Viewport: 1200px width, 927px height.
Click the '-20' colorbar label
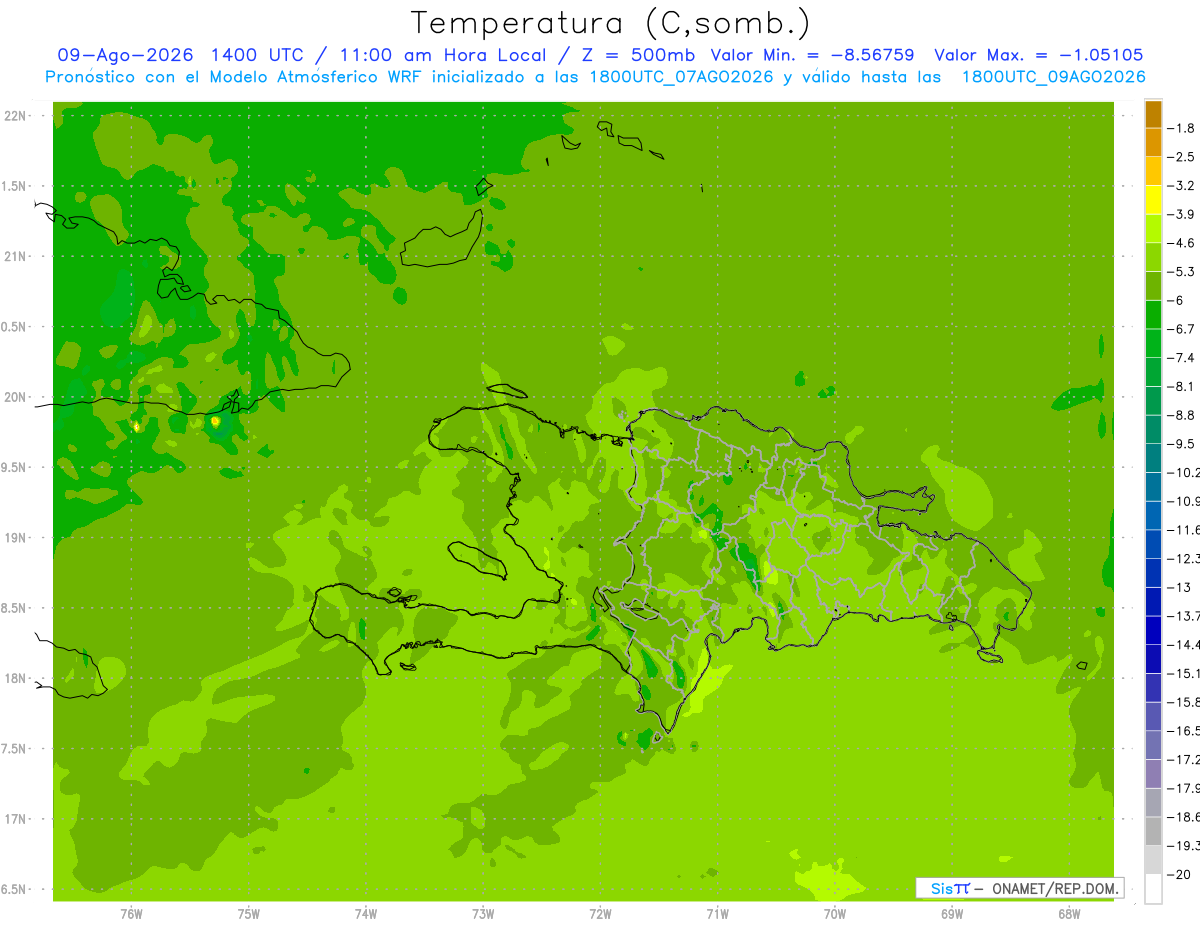tap(1181, 874)
